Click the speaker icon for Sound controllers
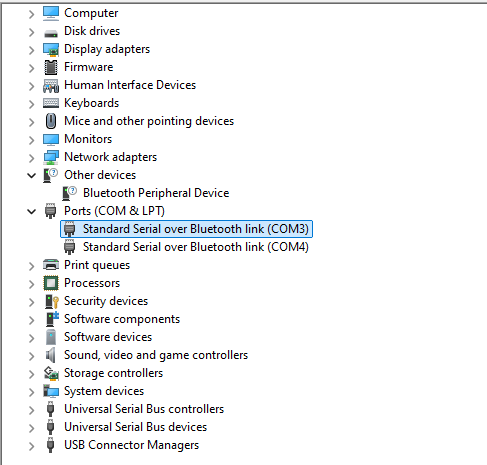The width and height of the screenshot is (487, 465). point(50,355)
